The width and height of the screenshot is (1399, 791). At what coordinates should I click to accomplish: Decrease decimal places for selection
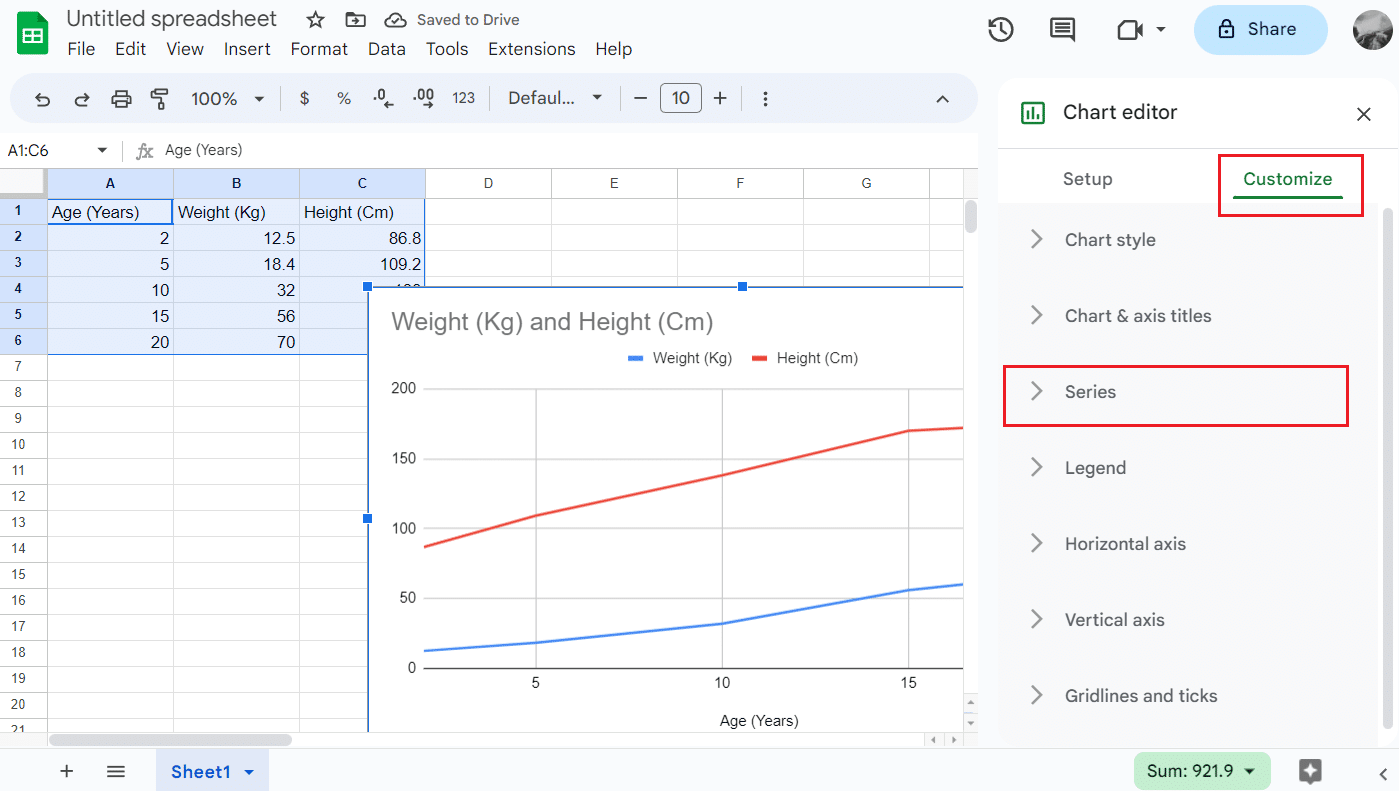click(x=383, y=98)
